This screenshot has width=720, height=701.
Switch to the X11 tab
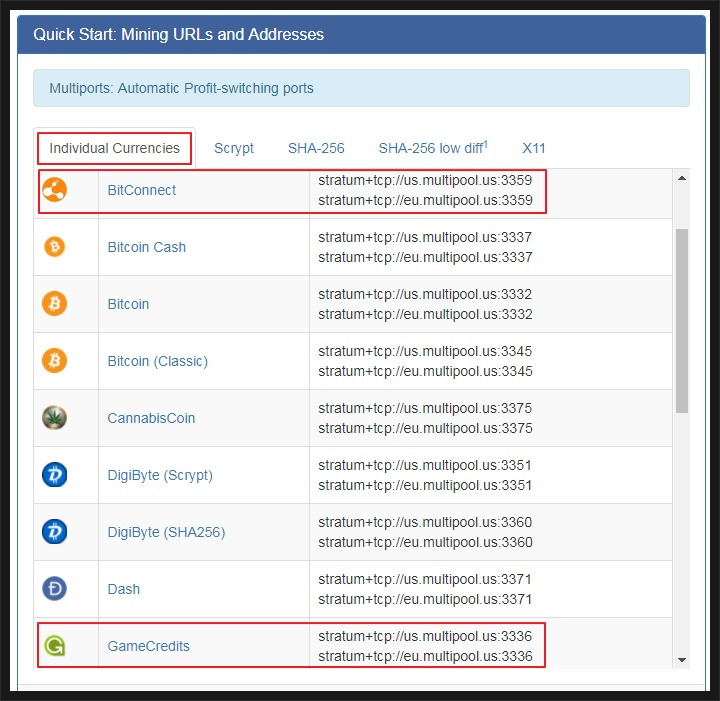[x=534, y=148]
